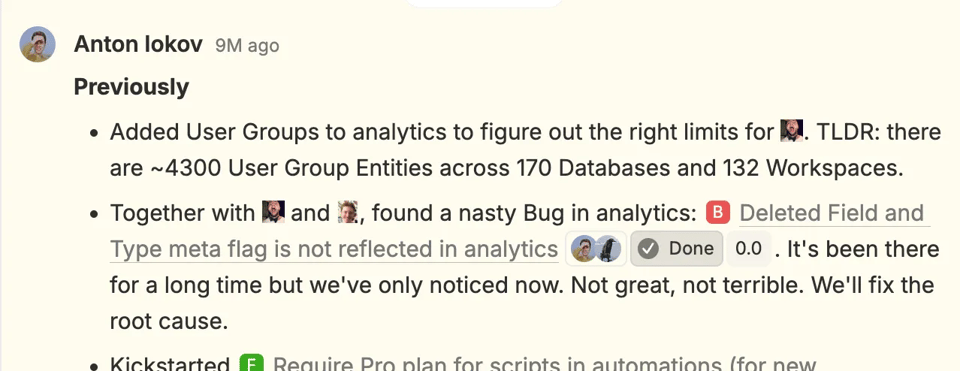Open the Done state dropdown badge
Viewport: 960px width, 371px height.
coord(677,249)
